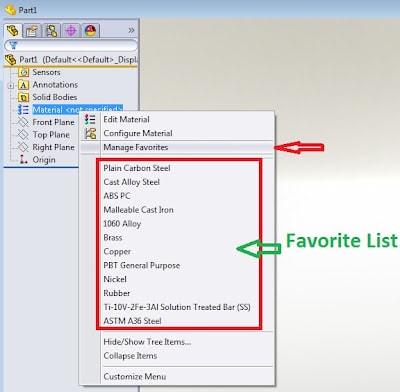This screenshot has height=392, width=400.
Task: Select the Sensors tree item
Action: [46, 72]
